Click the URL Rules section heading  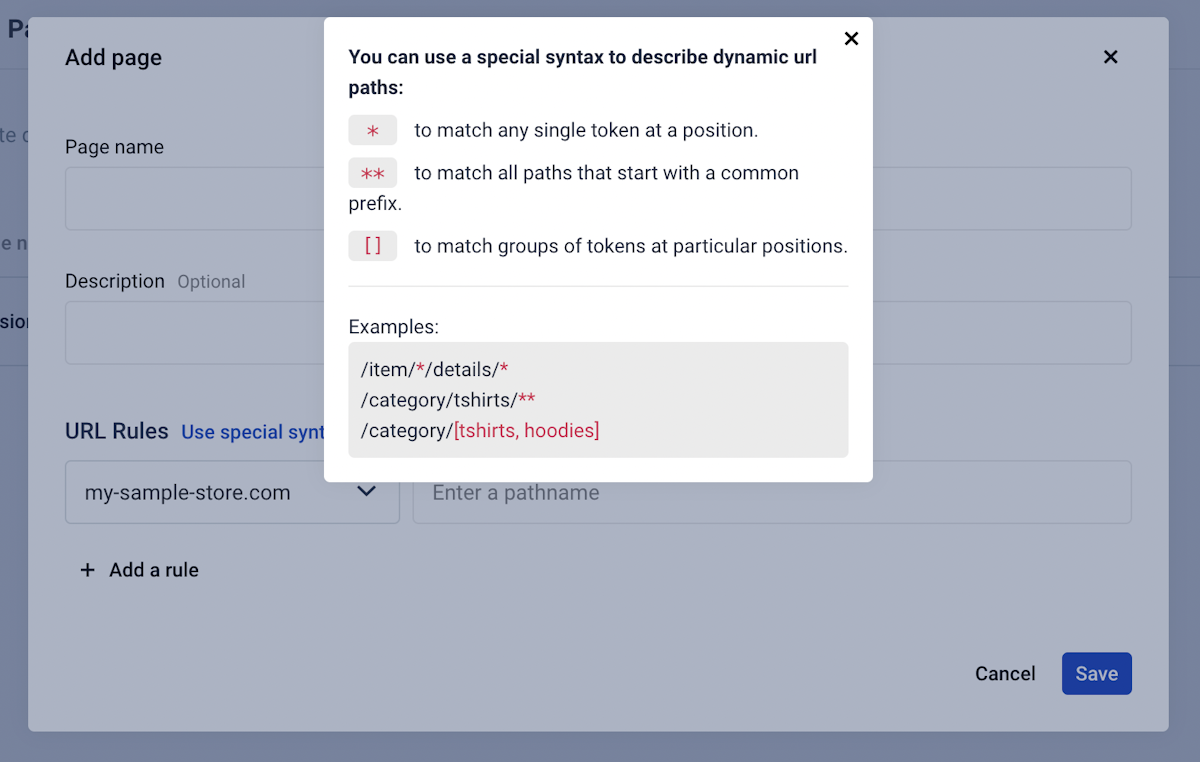click(x=117, y=431)
